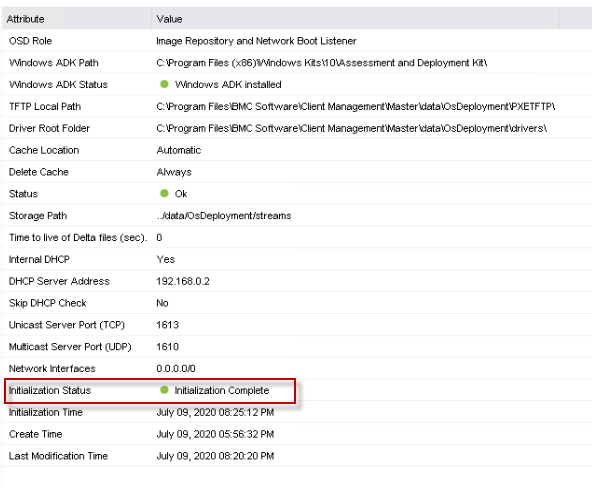Click the green Initialization Complete status dot

[164, 390]
